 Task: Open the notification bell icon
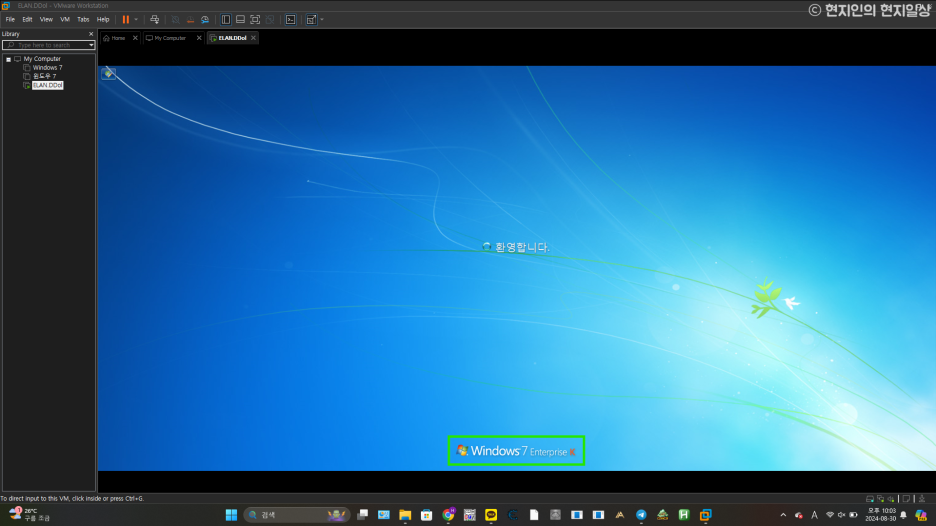click(904, 515)
